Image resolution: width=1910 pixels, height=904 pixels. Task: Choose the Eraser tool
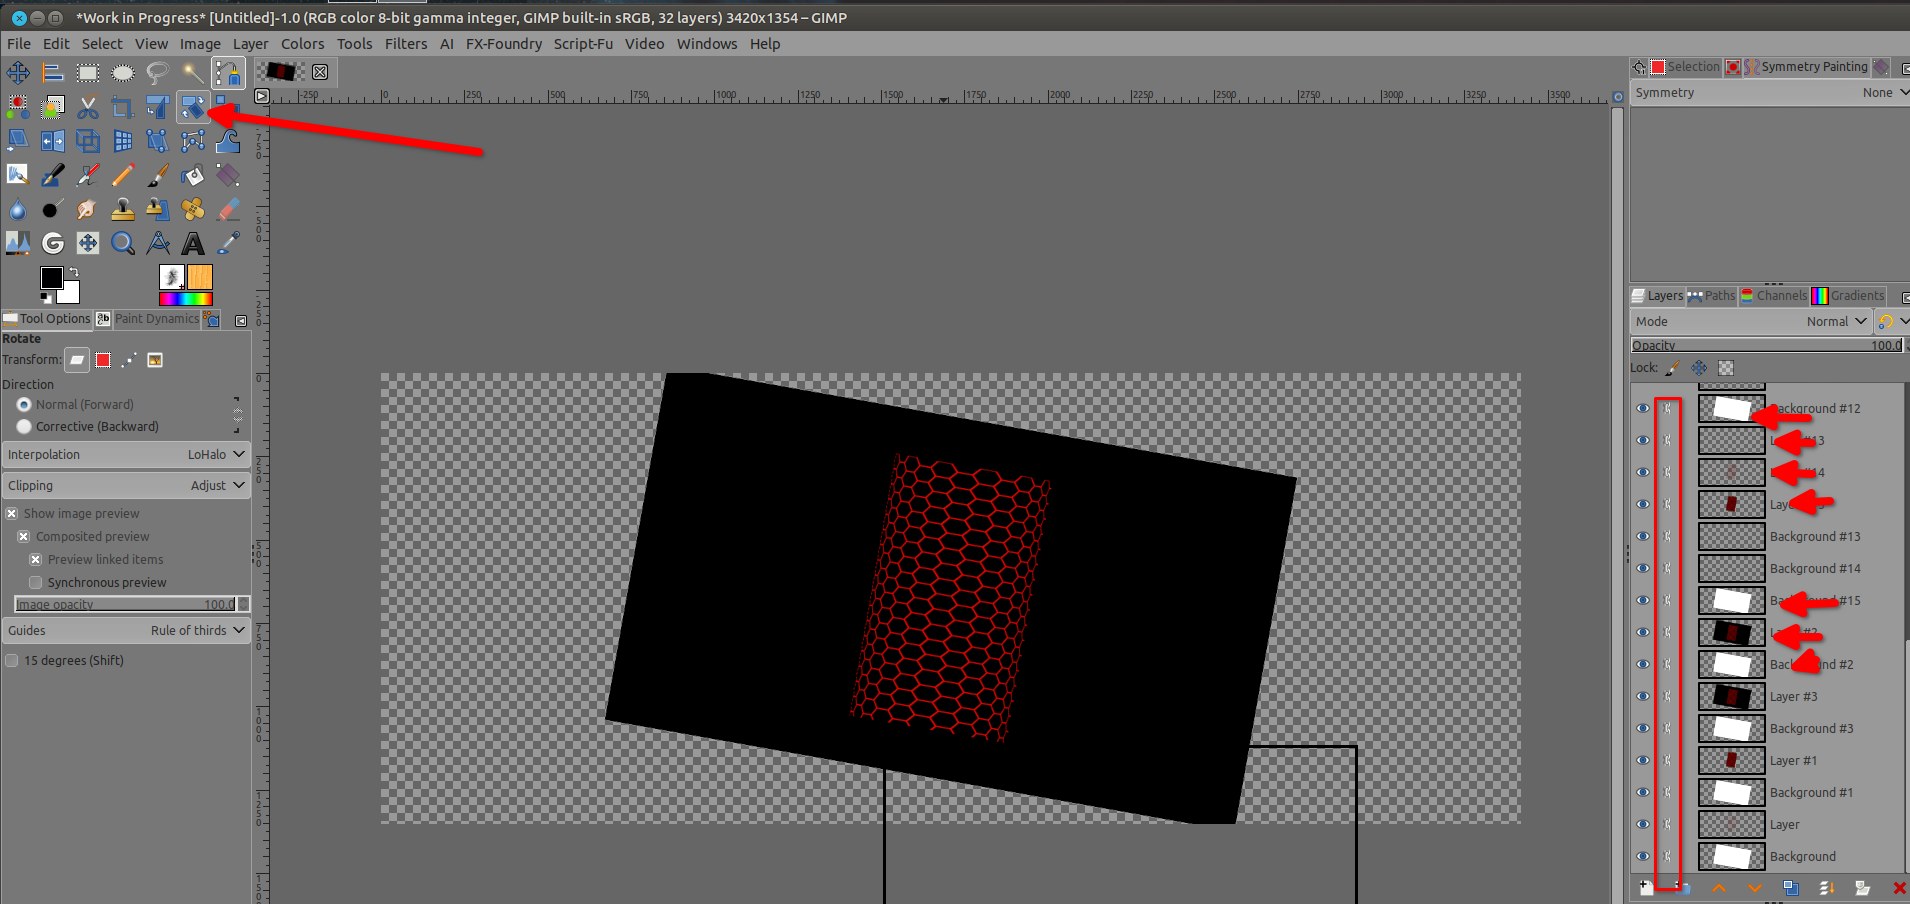coord(228,209)
